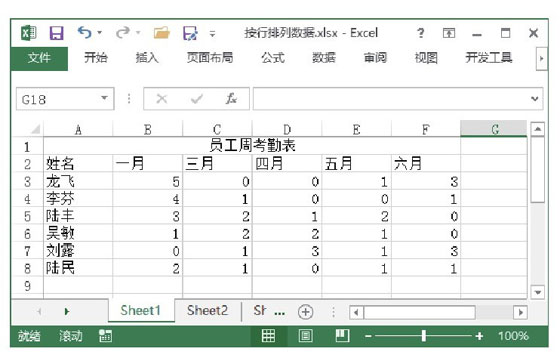This screenshot has width=560, height=361.
Task: Save the workbook with the floppy icon
Action: click(56, 33)
